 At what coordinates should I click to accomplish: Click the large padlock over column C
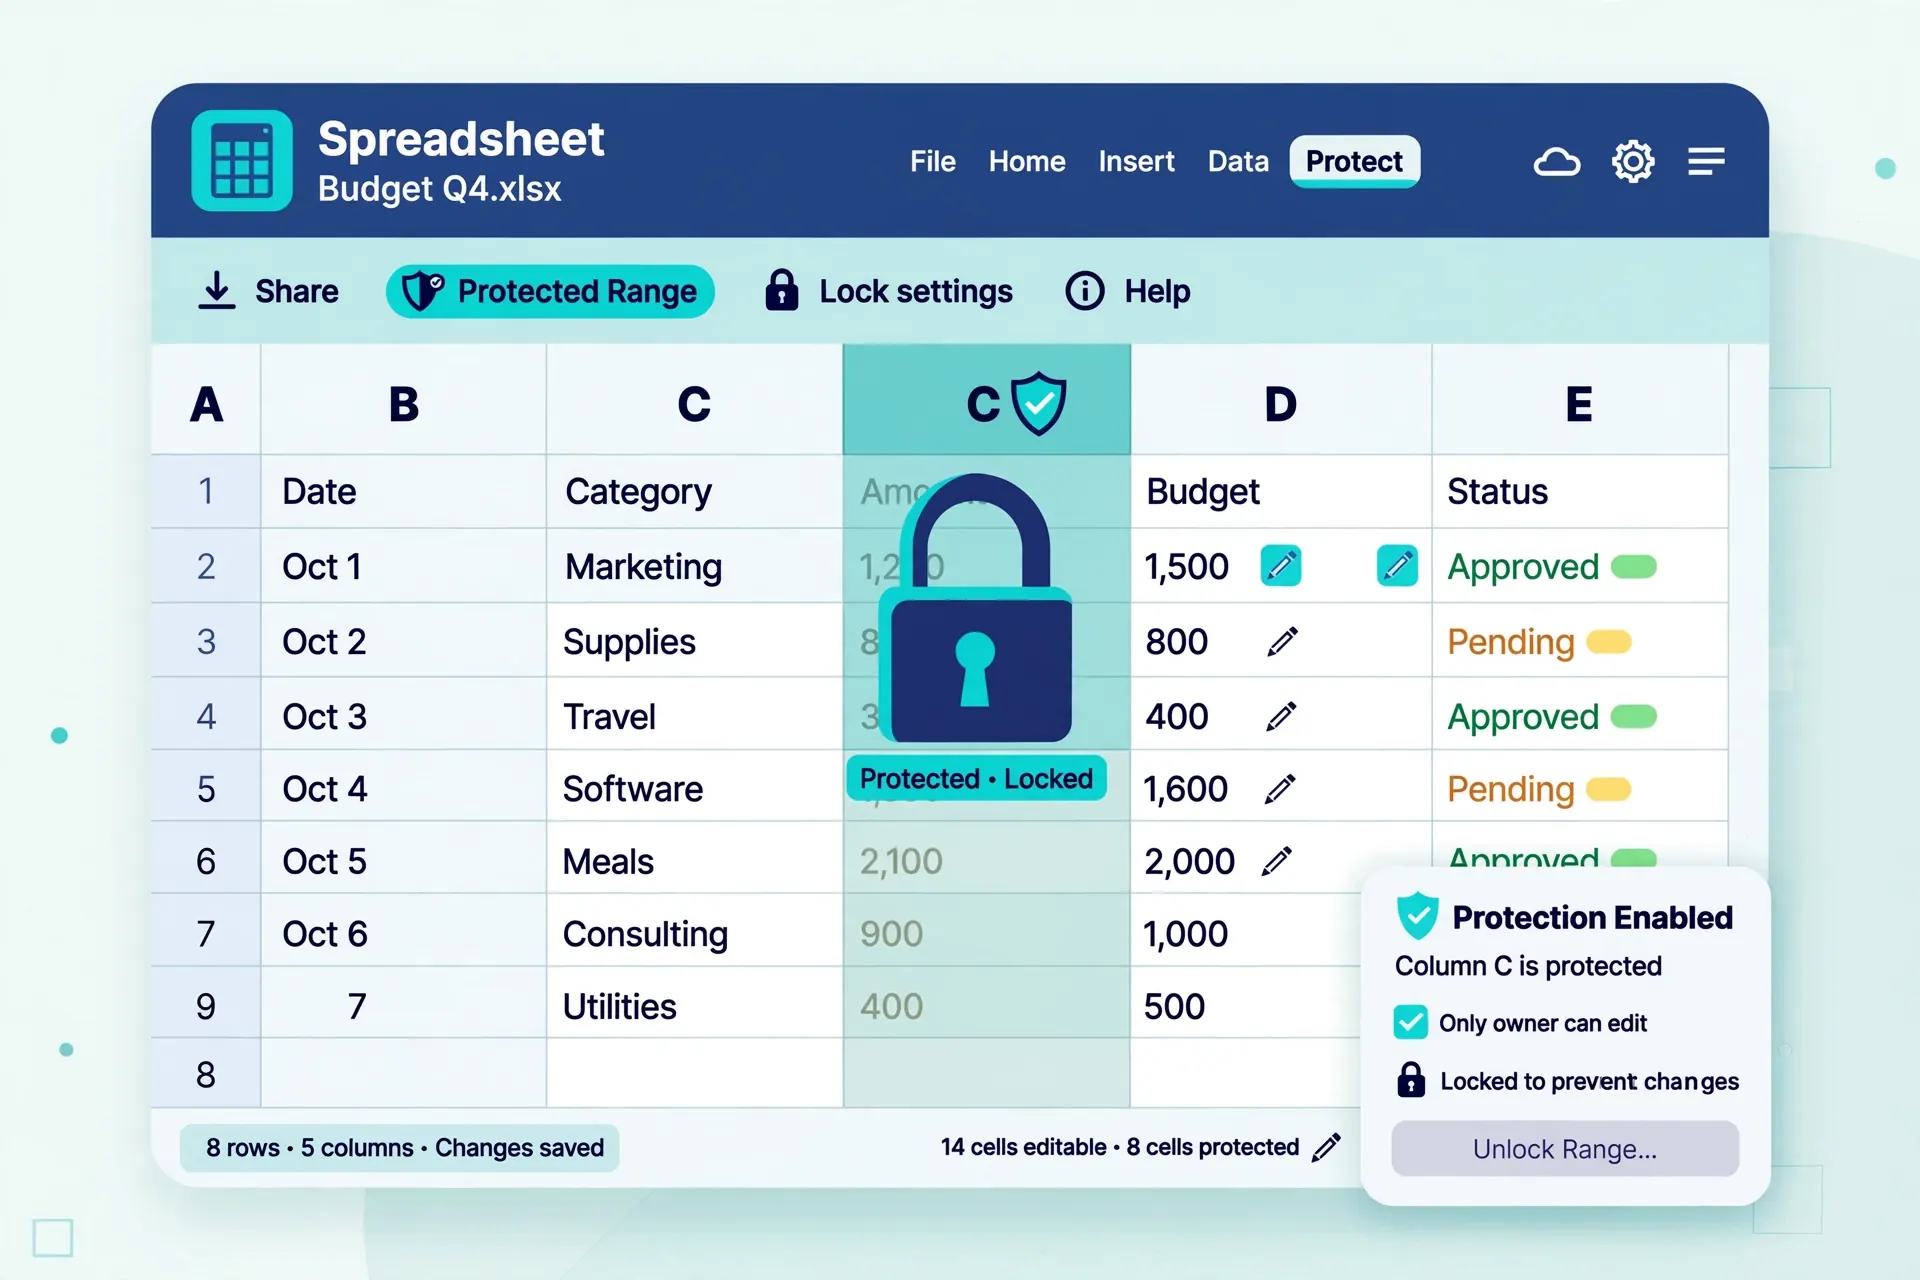tap(976, 608)
